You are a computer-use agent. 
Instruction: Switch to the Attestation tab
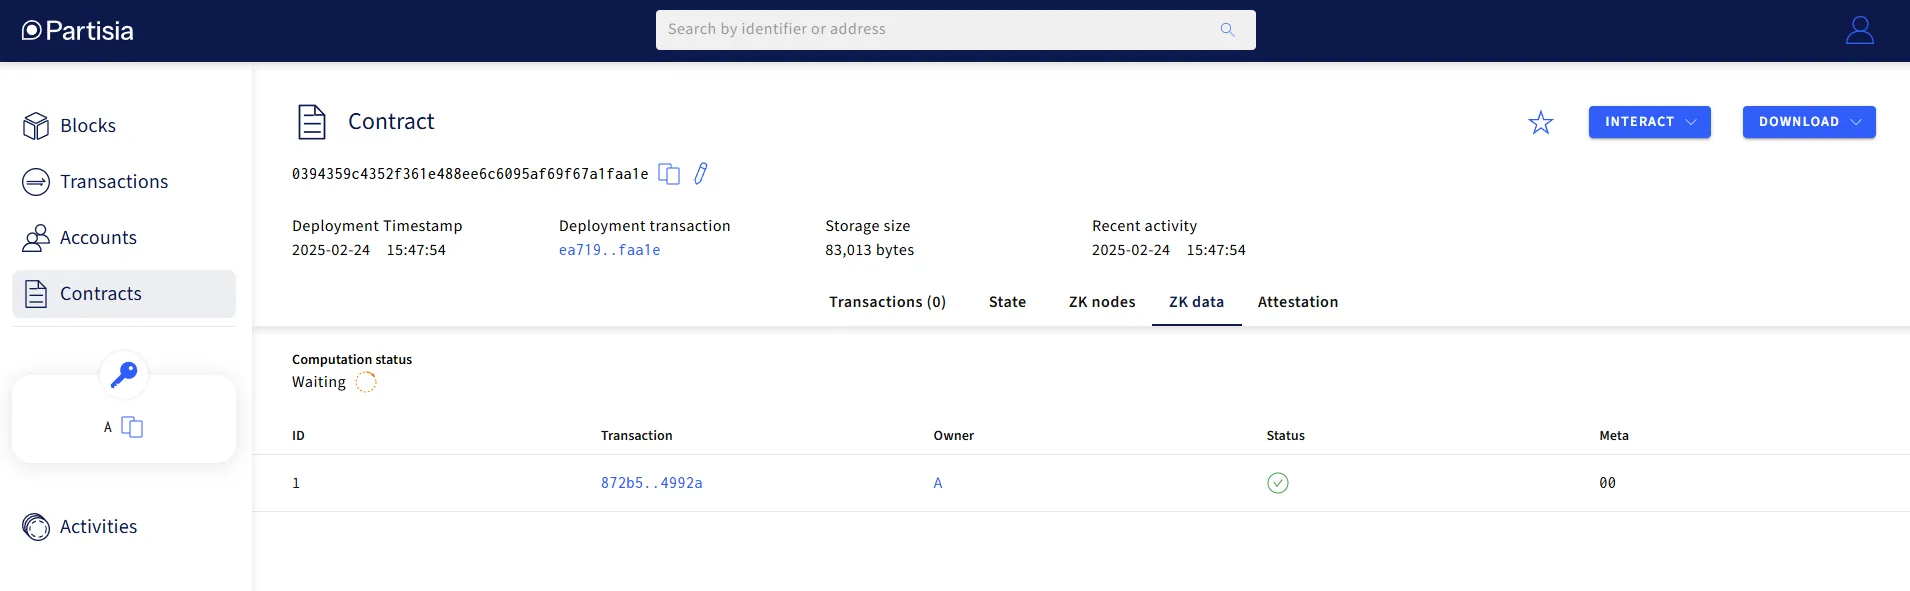click(x=1297, y=302)
